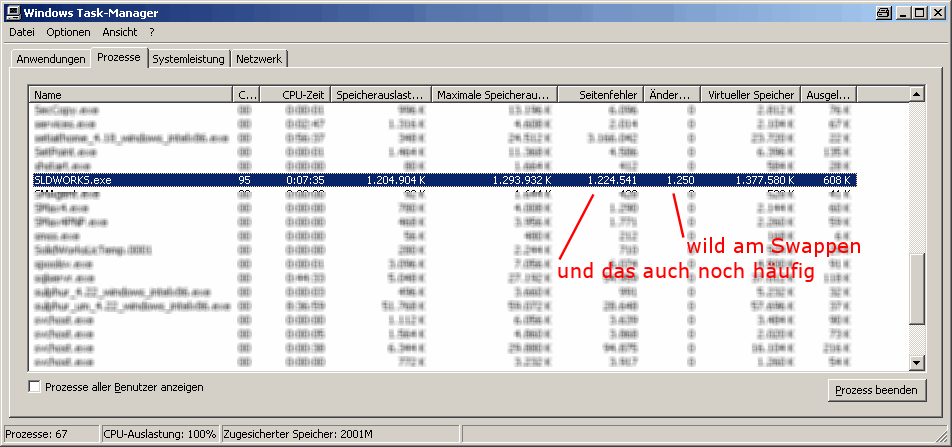Click the process list vertical scrollbar thumb
This screenshot has width=952, height=447.
tap(917, 288)
